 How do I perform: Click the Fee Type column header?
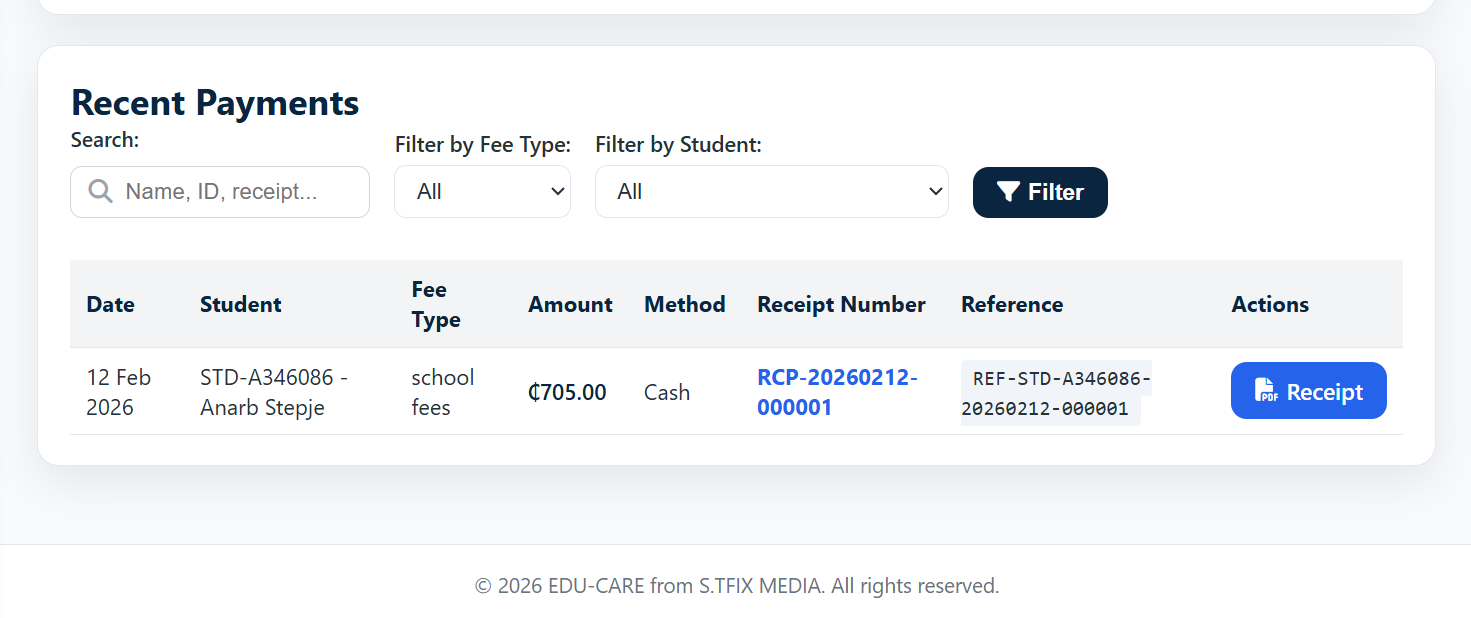pos(436,305)
